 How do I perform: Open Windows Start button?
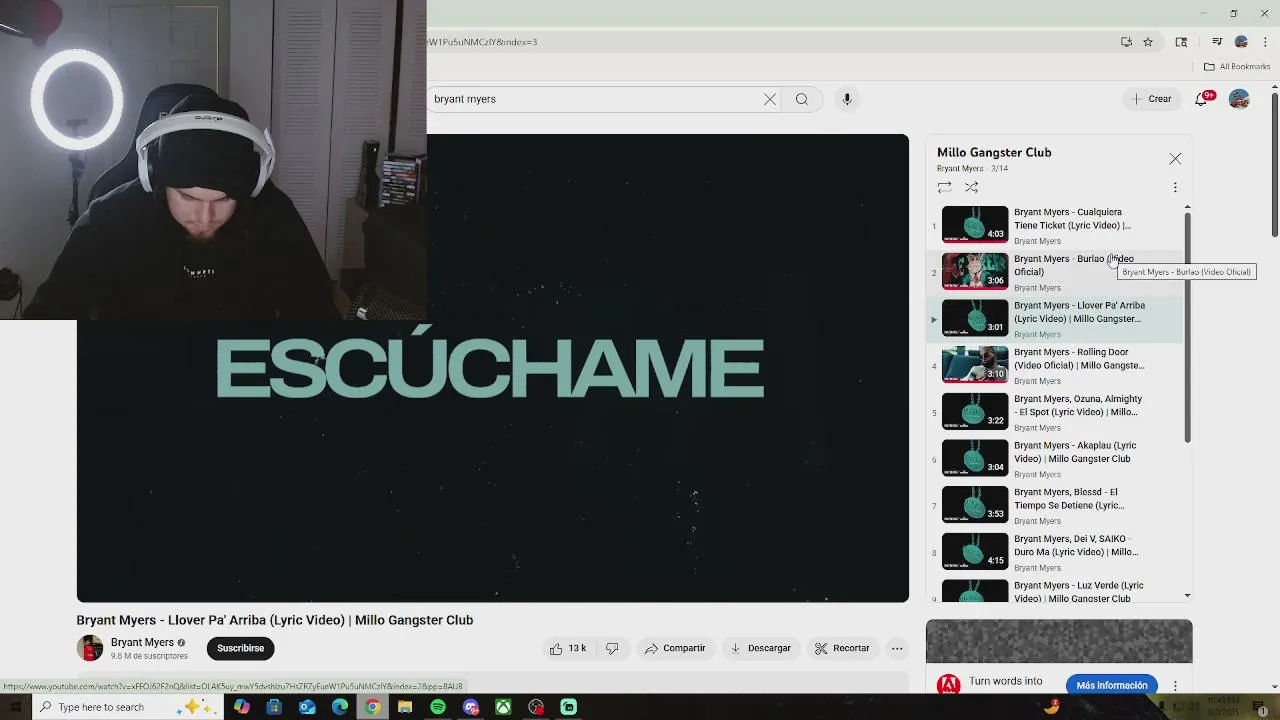coord(15,707)
